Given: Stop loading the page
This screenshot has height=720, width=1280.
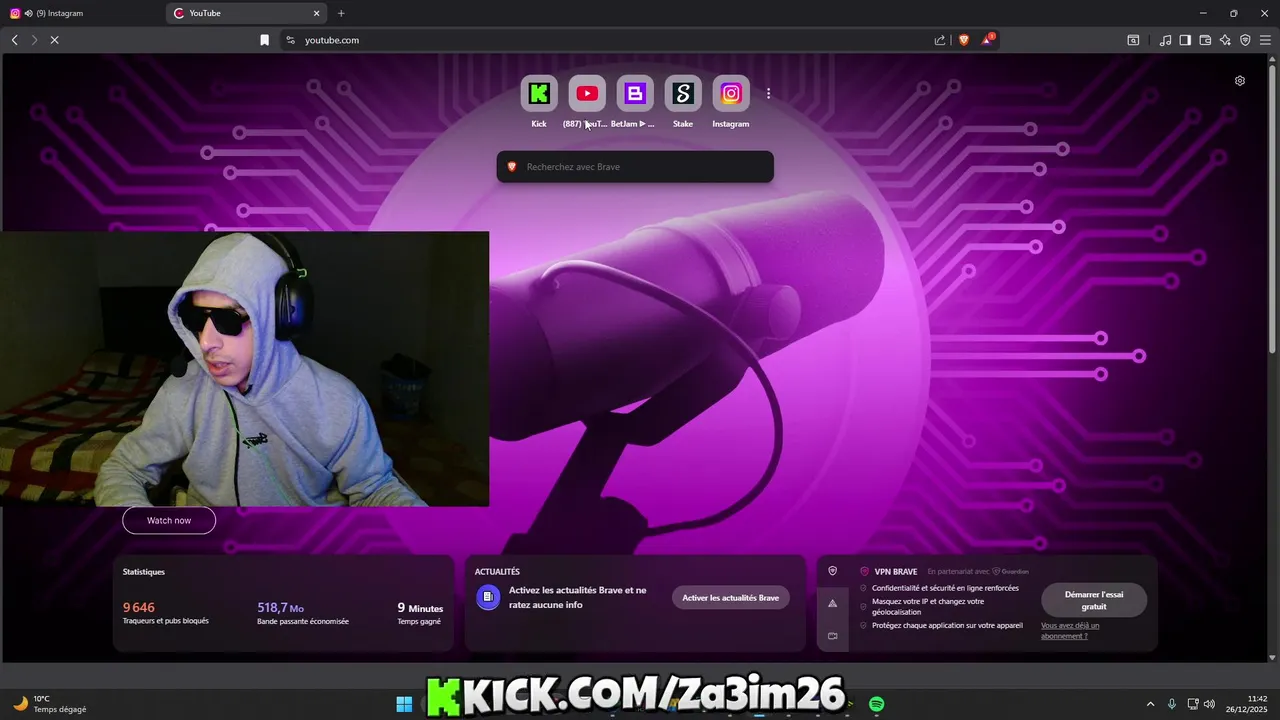Looking at the screenshot, I should pyautogui.click(x=55, y=40).
